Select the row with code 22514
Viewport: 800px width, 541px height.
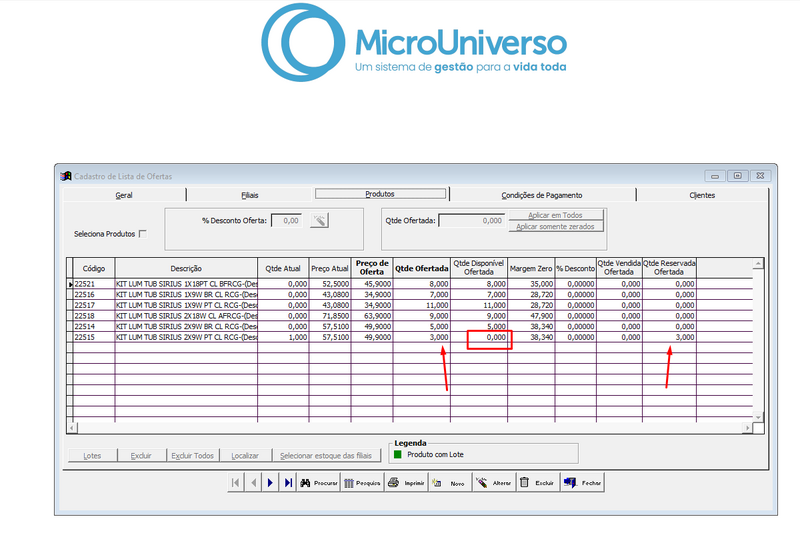click(411, 327)
